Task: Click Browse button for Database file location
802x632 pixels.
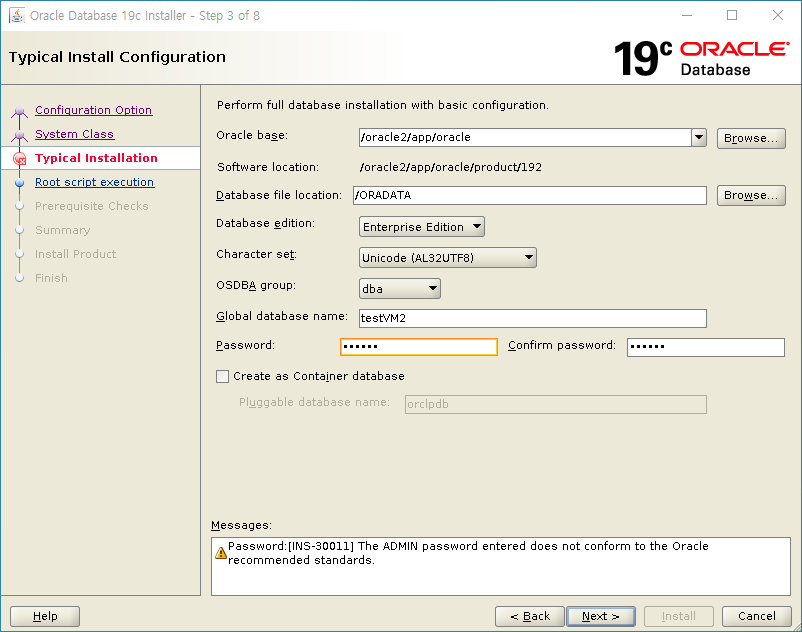Action: click(751, 195)
